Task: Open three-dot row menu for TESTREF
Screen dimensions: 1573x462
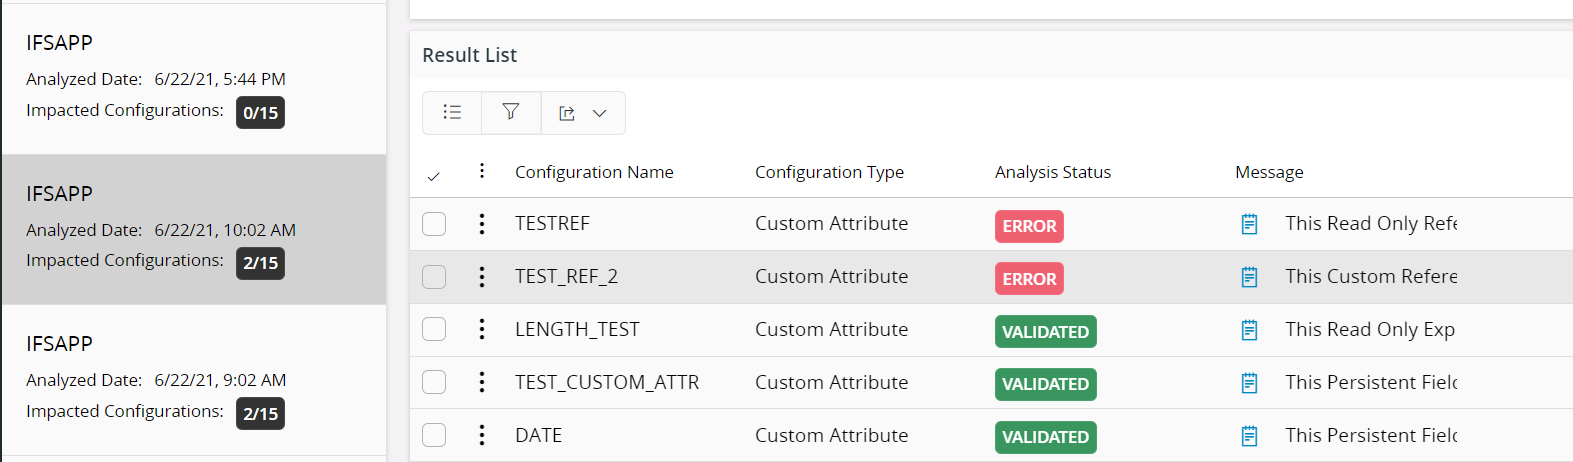Action: tap(482, 224)
